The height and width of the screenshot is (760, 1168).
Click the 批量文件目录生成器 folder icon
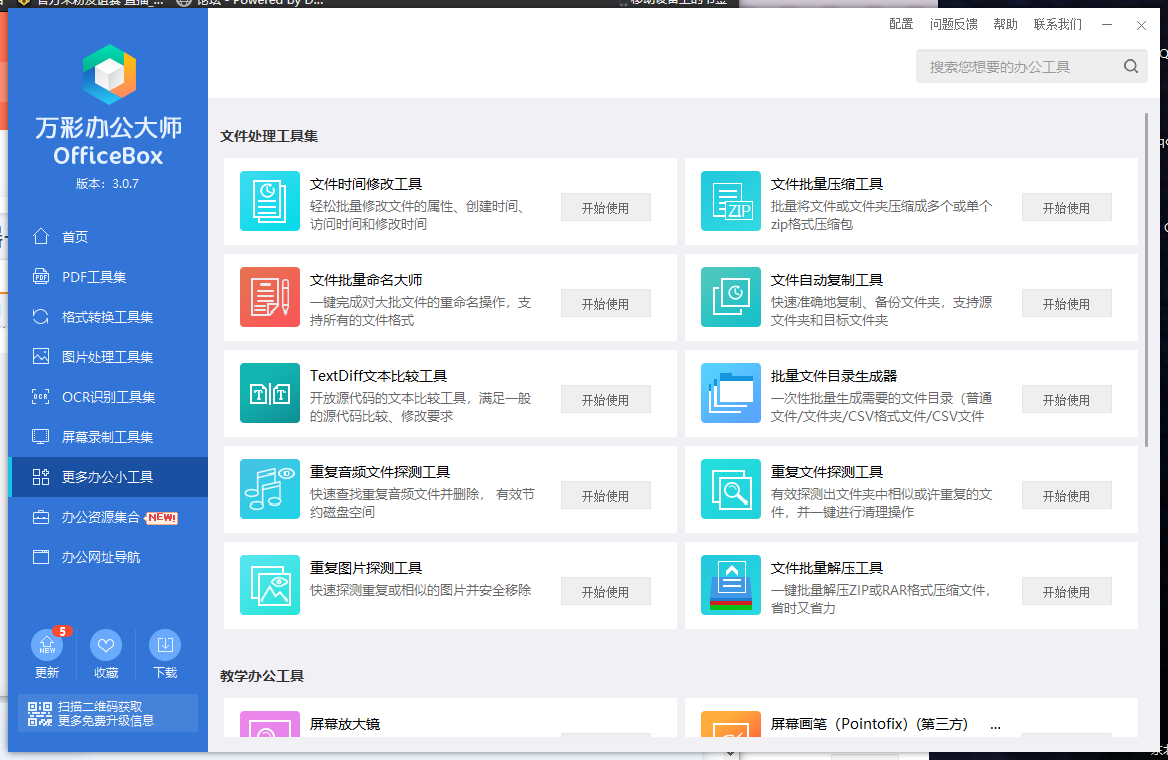pyautogui.click(x=731, y=393)
